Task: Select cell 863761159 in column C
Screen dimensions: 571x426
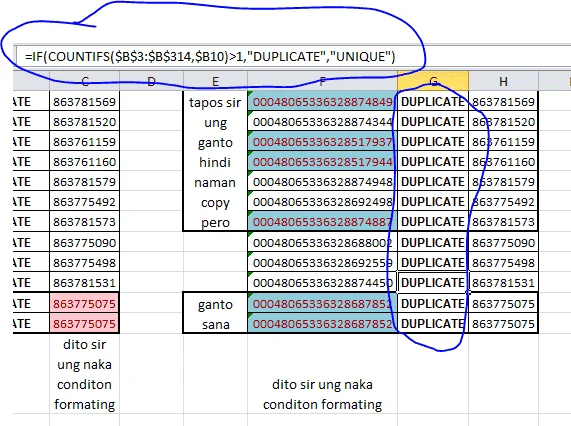Action: click(84, 141)
